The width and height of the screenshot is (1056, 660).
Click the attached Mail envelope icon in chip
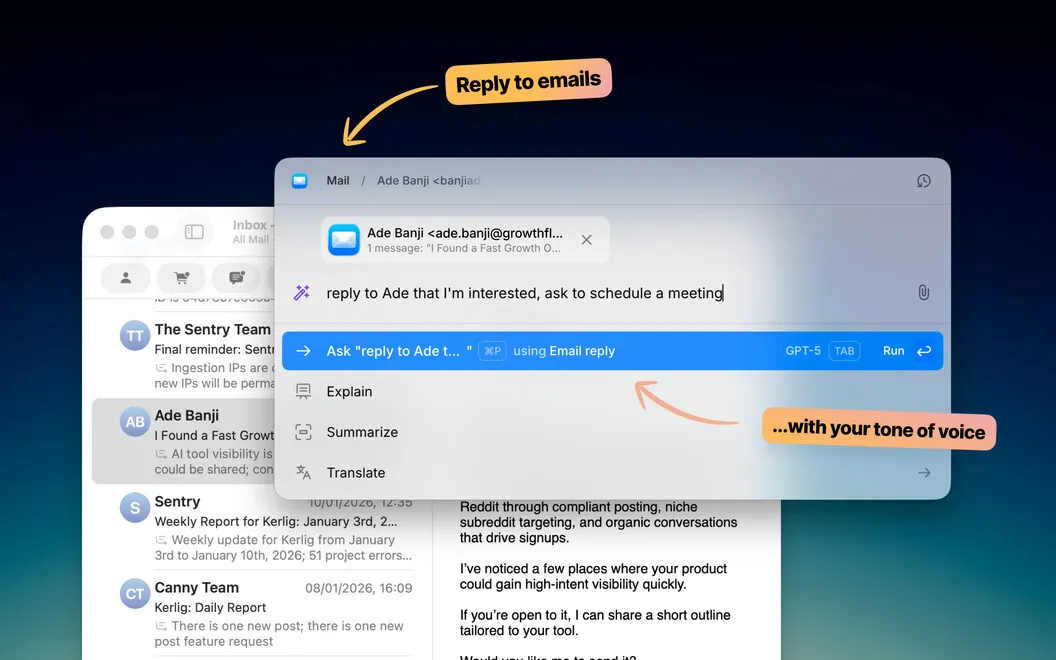point(343,240)
